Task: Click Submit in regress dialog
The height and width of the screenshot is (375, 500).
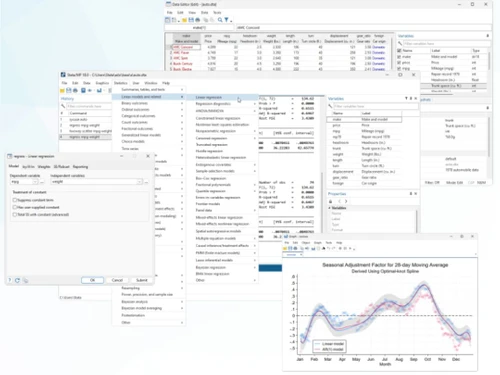Action: (142, 280)
